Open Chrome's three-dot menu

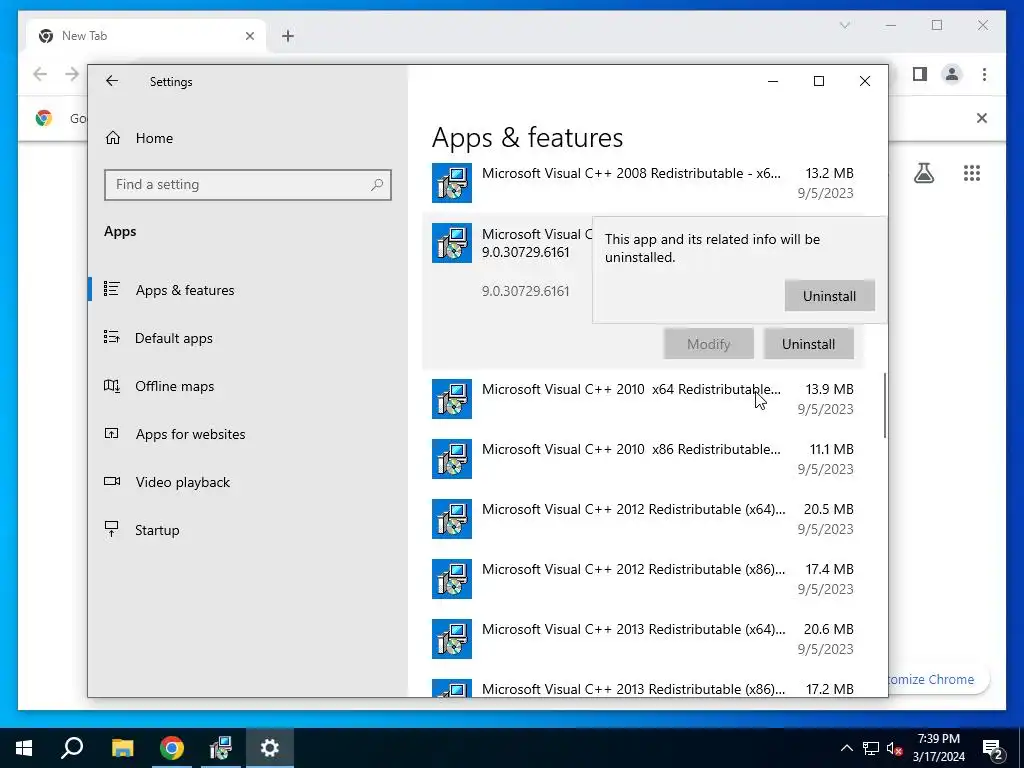coord(984,74)
